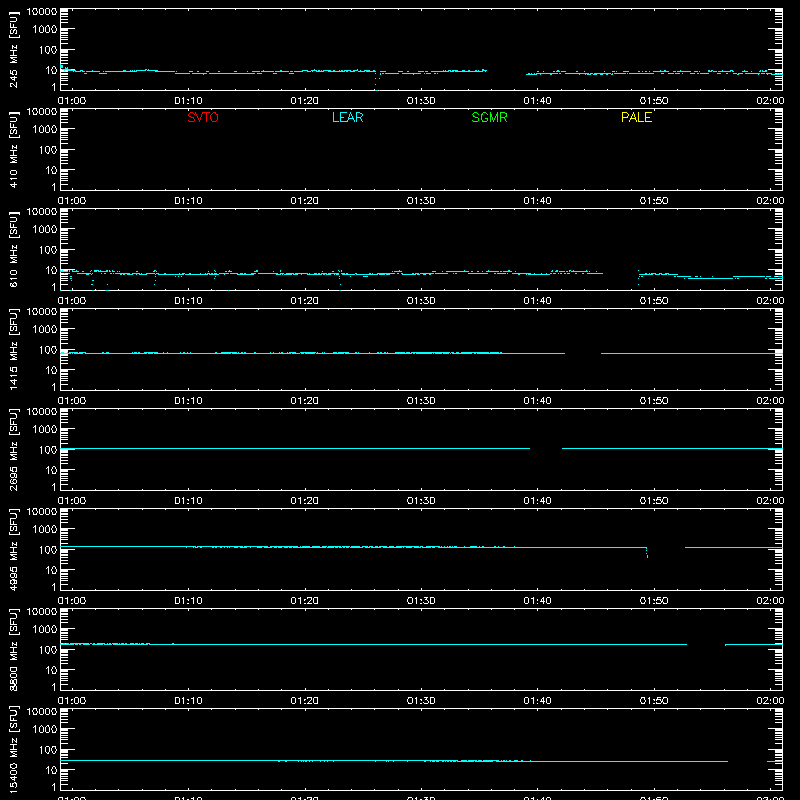
Task: Select the 410 MHz [SFU] axis title
Action: (13, 149)
